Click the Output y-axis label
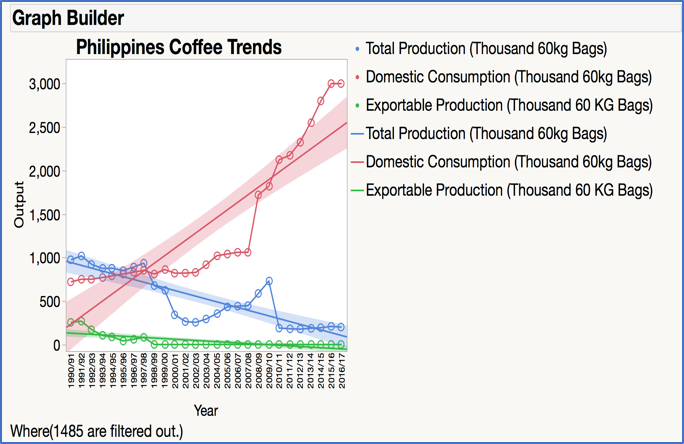 (19, 205)
